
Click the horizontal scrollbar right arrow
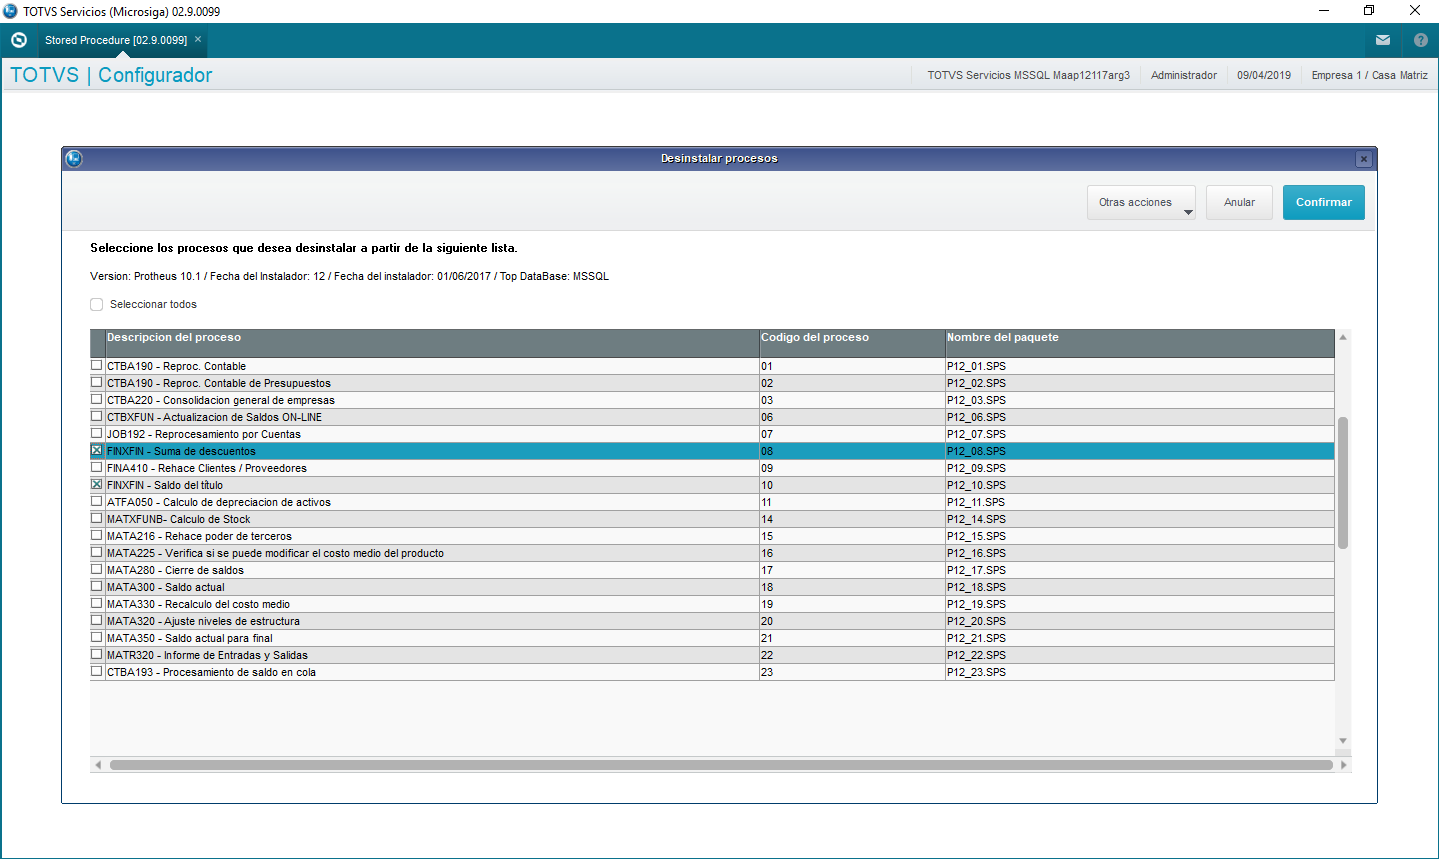tap(1344, 765)
